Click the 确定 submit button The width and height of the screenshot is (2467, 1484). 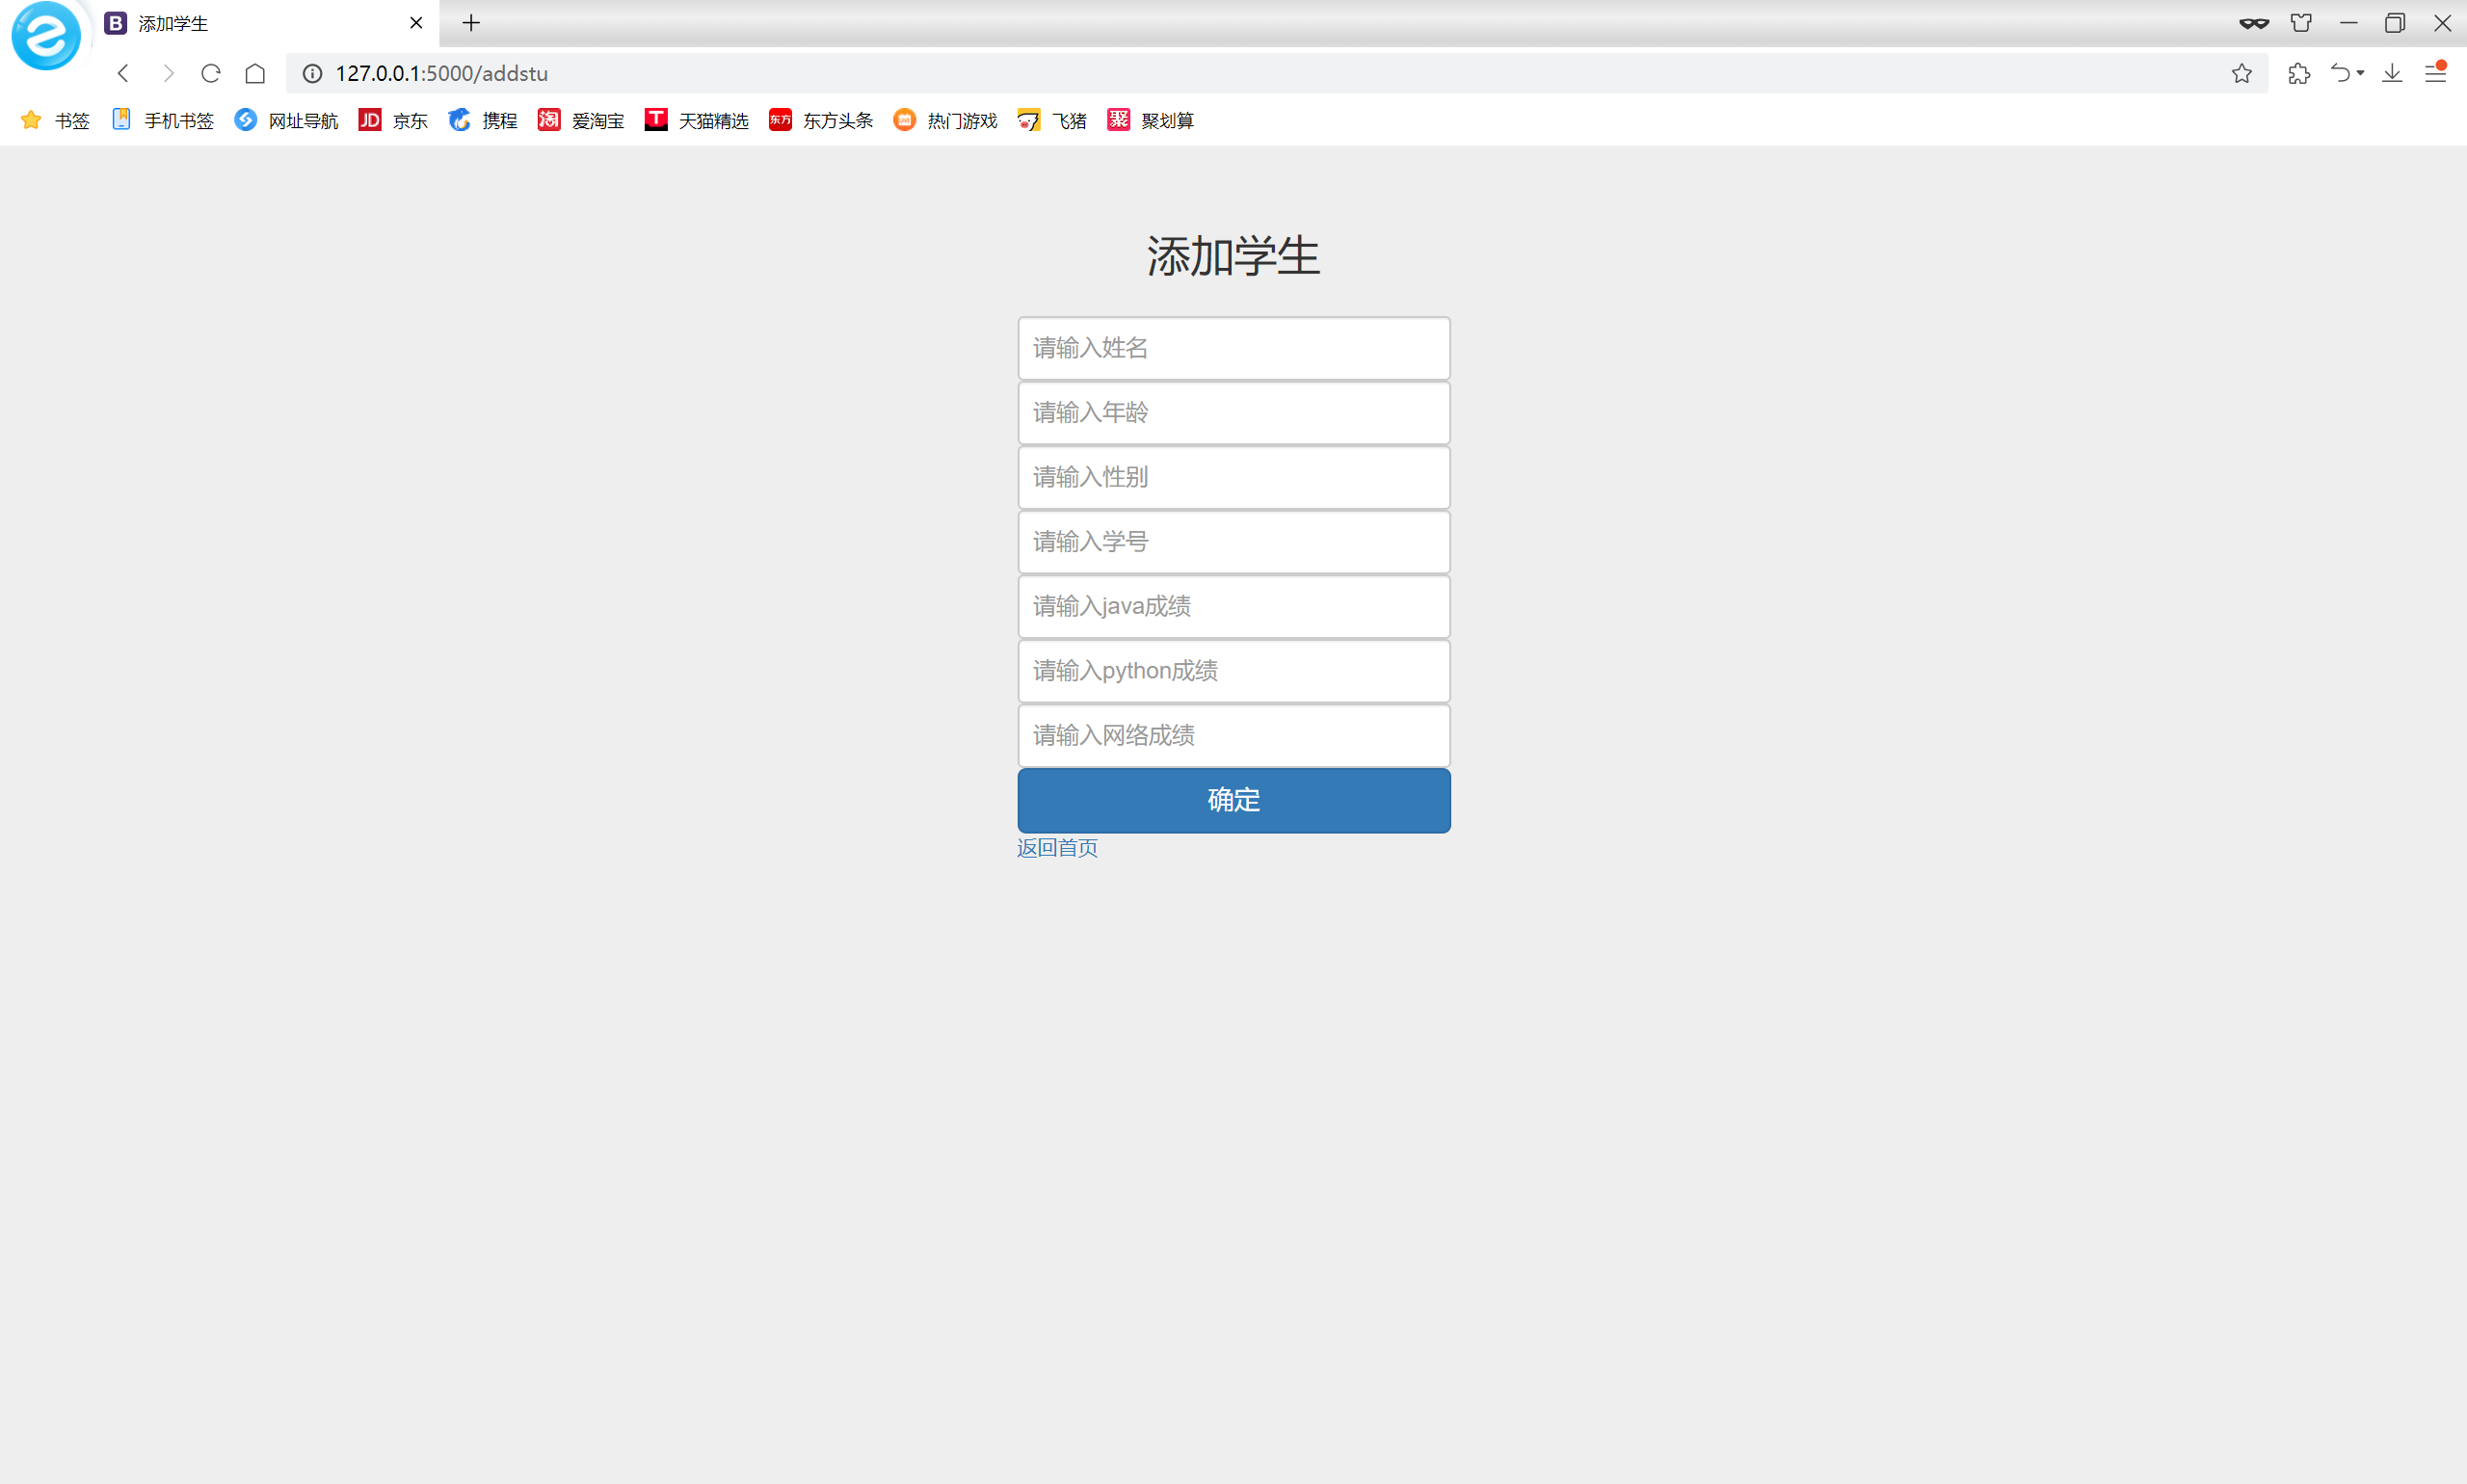(1233, 800)
